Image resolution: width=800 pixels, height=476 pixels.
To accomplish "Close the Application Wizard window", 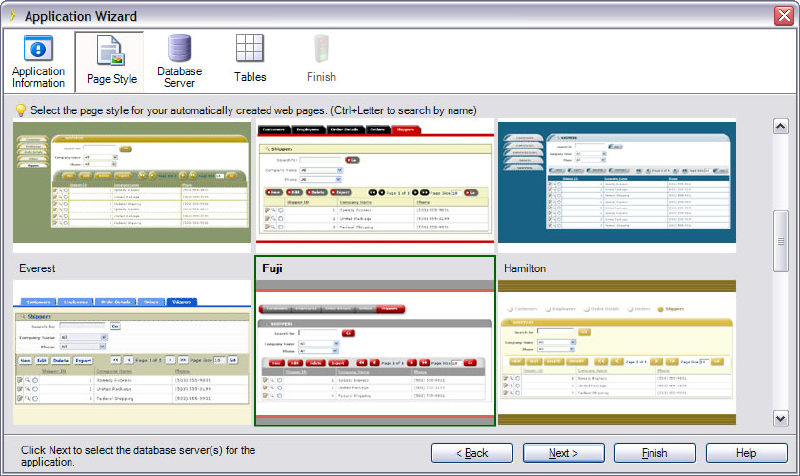I will (x=784, y=16).
